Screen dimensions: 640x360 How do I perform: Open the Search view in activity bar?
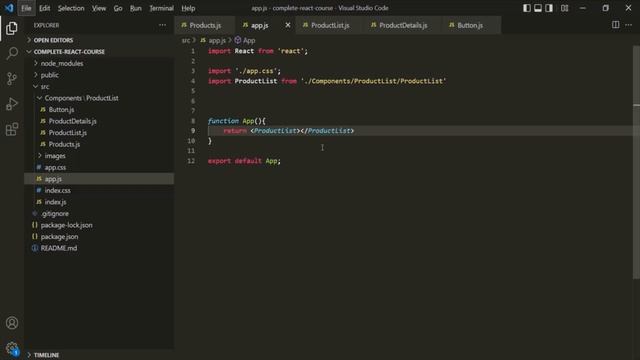[x=12, y=53]
